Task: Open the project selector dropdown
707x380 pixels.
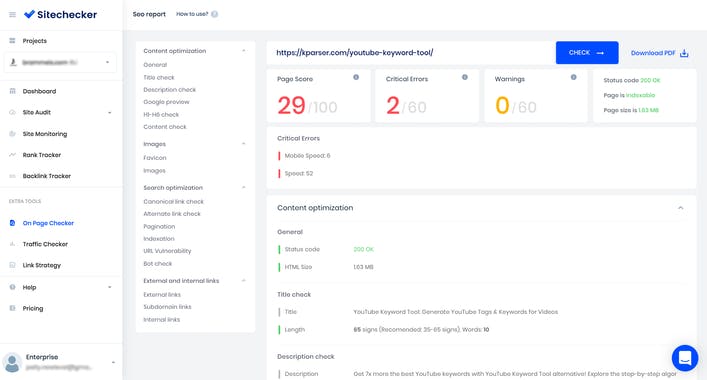Action: coord(60,62)
